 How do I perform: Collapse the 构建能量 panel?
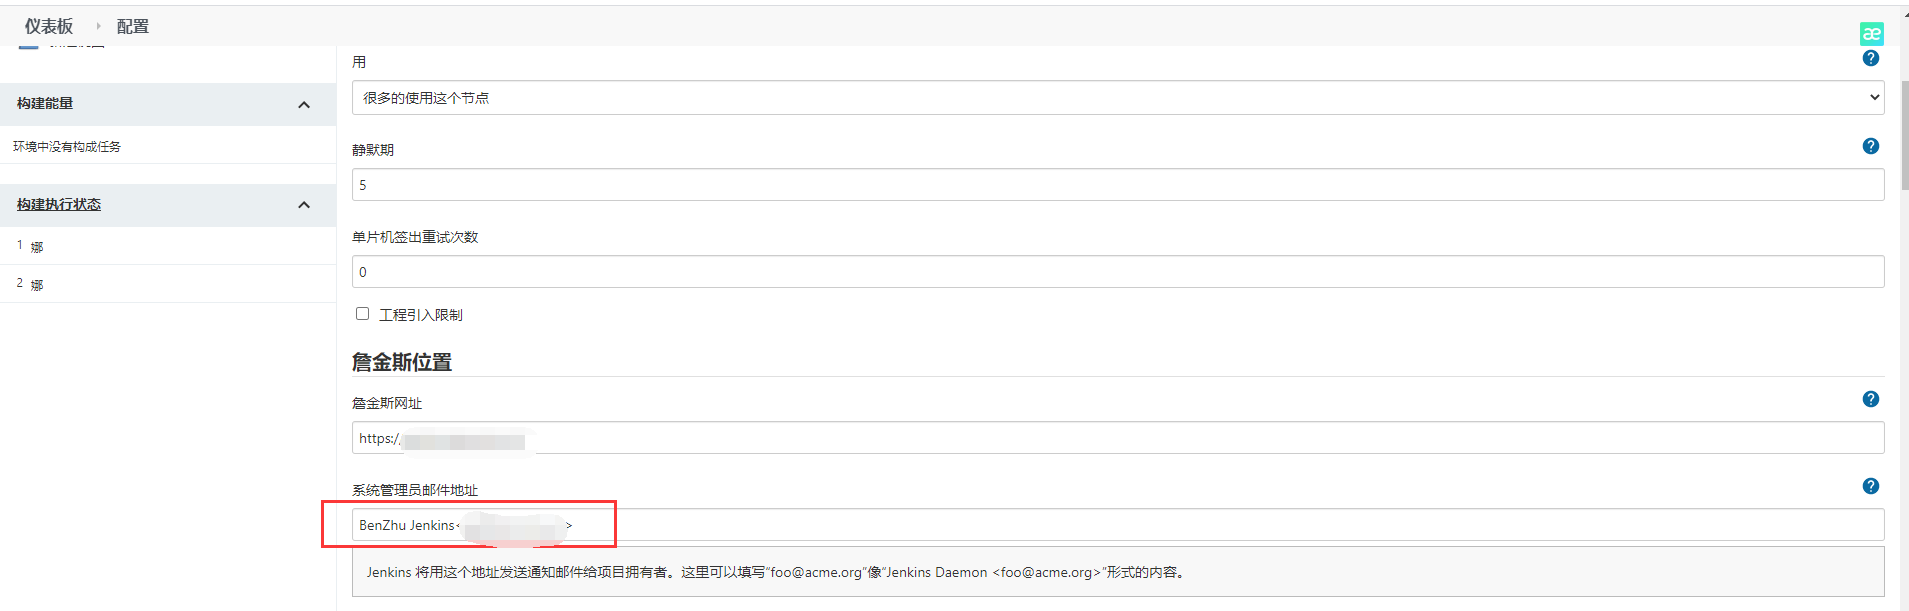tap(304, 105)
